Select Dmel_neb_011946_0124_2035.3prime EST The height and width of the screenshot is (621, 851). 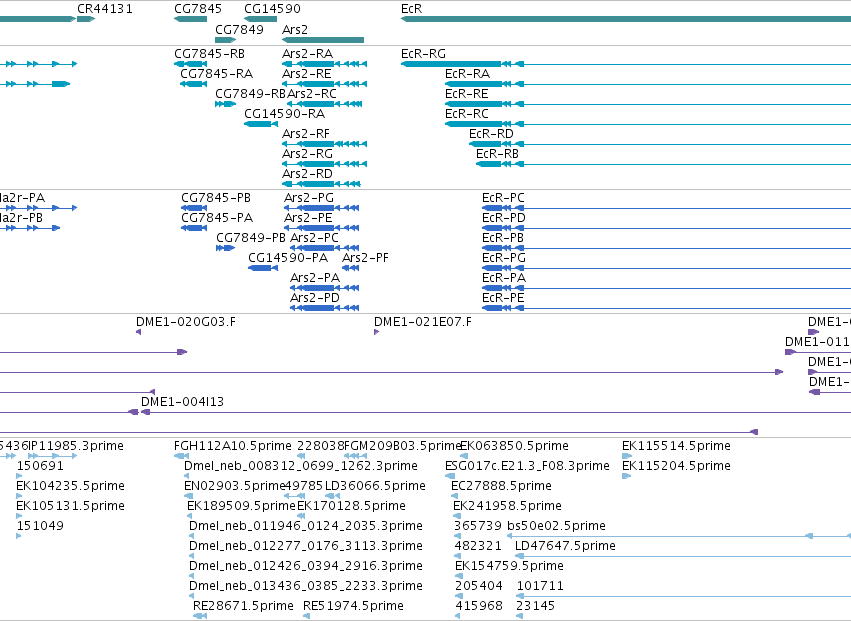[x=306, y=526]
